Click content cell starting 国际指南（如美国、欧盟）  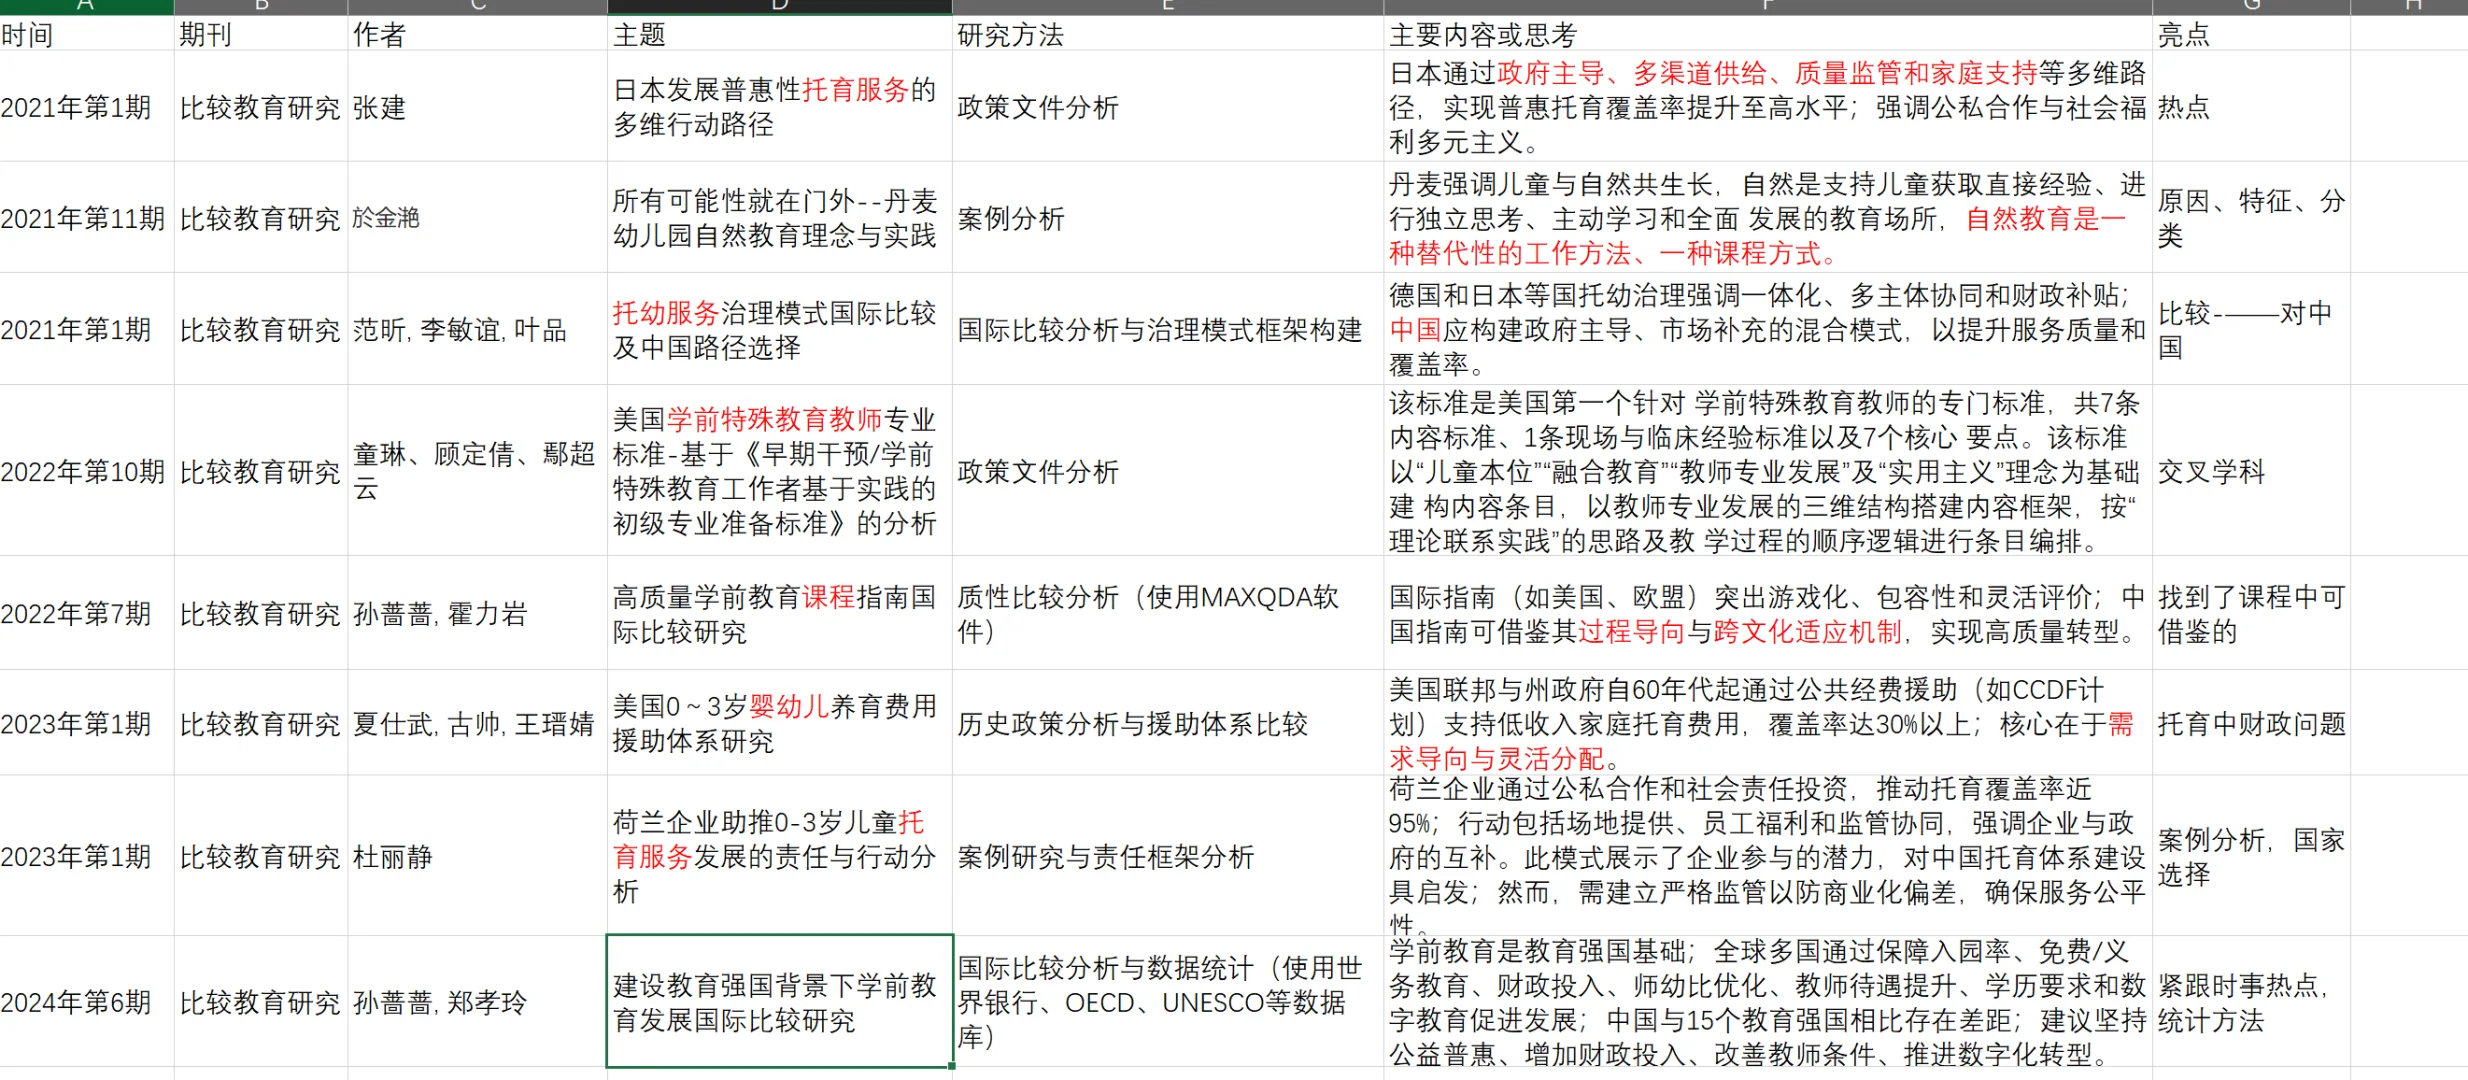coord(1768,613)
